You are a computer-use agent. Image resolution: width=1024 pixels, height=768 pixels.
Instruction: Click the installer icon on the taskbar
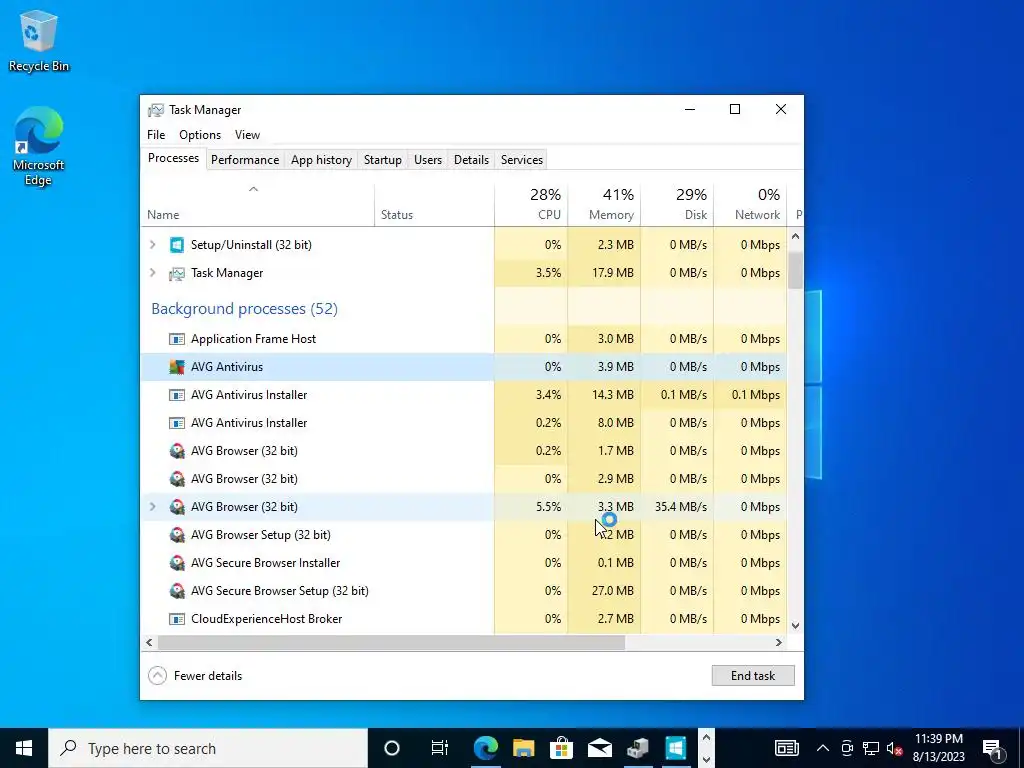coord(637,748)
